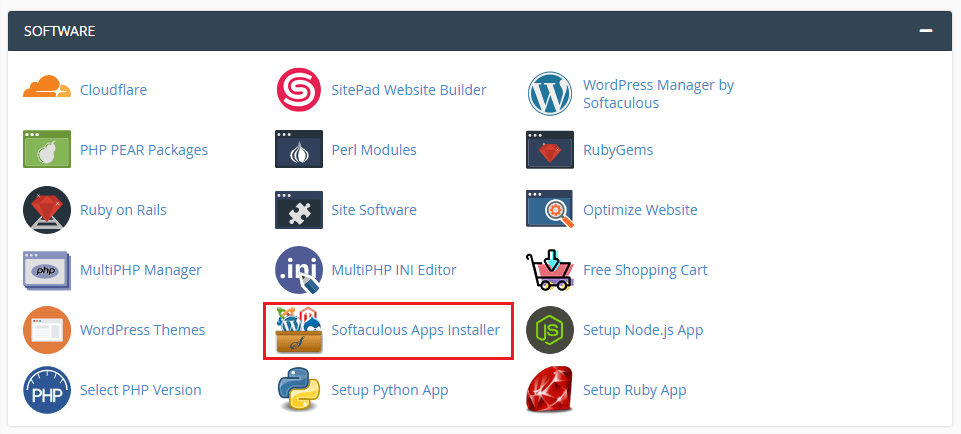Click the RubyGems gem icon
Screen dimensions: 961x434
point(550,149)
